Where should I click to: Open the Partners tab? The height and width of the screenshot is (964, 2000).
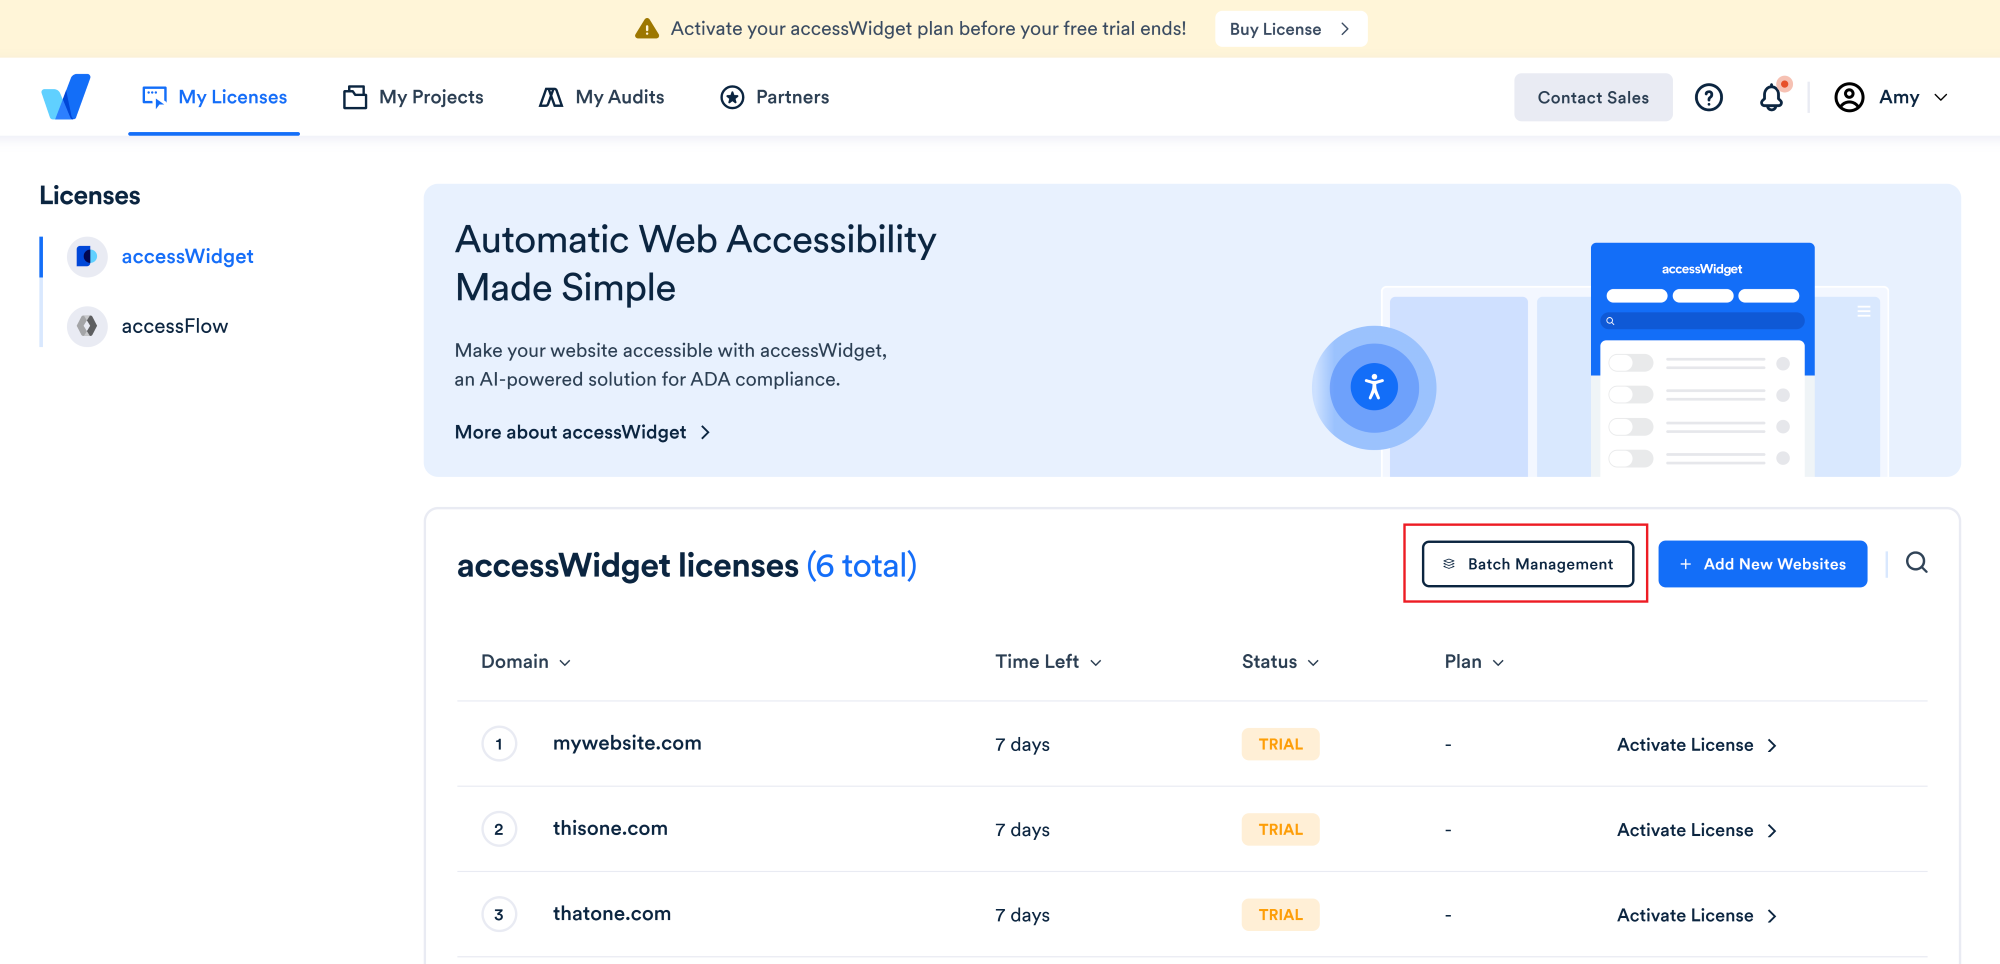click(775, 97)
